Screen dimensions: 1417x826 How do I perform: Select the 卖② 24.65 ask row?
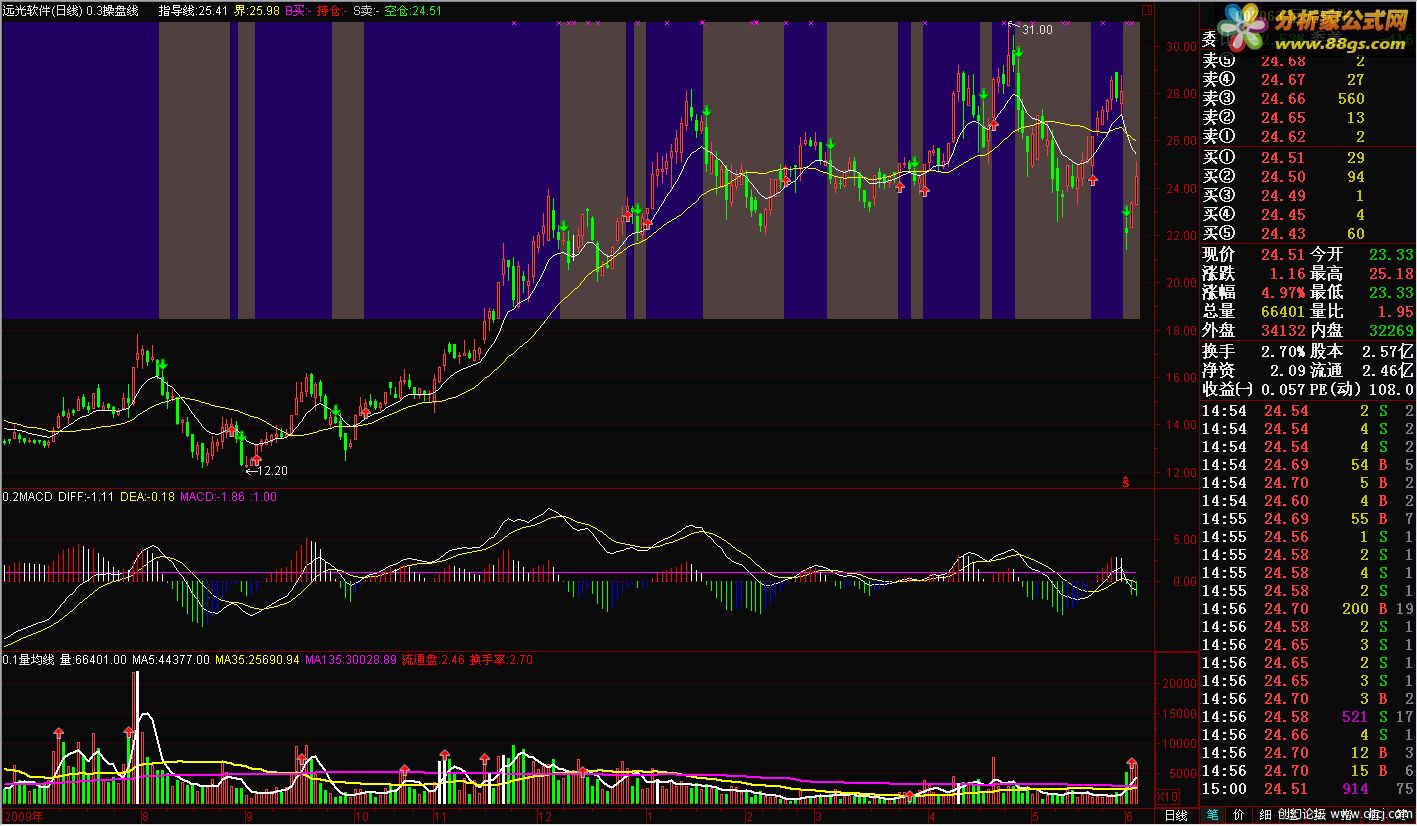coord(1308,117)
